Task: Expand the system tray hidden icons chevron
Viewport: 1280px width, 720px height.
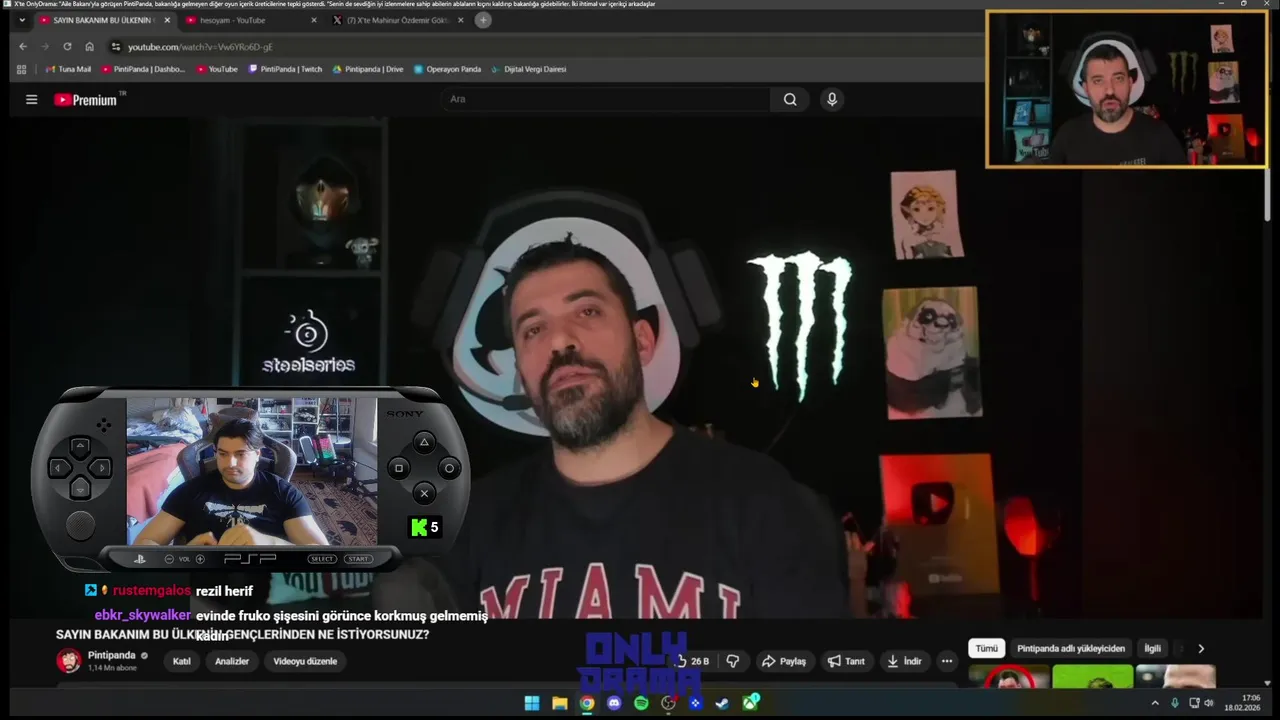Action: (1155, 703)
